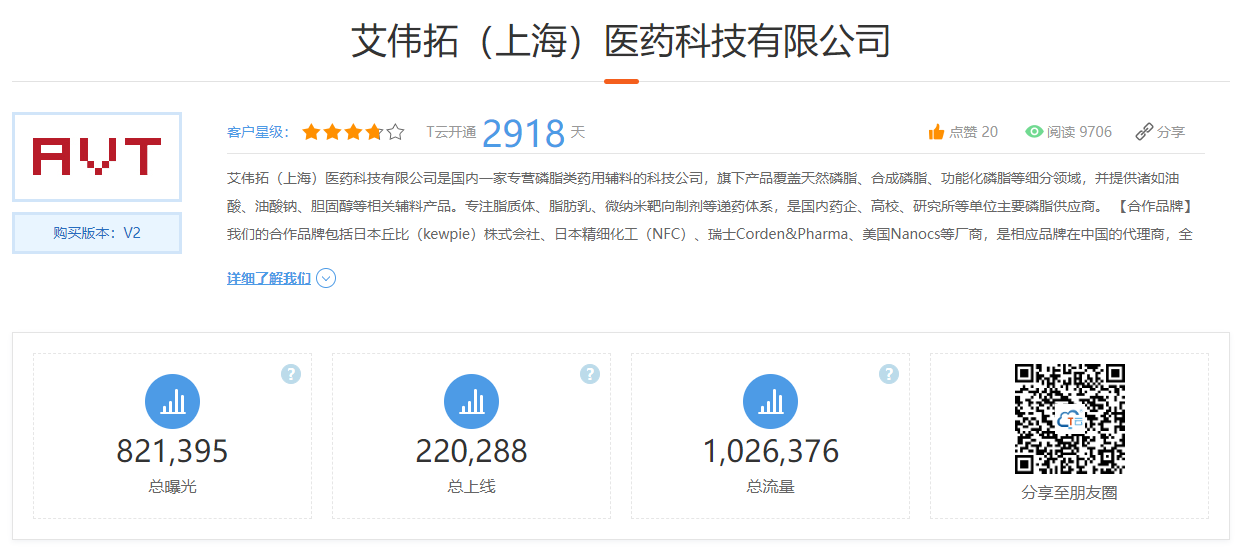1248x552 pixels.
Task: Click the 分享至朋友圈 label
Action: (x=1069, y=493)
